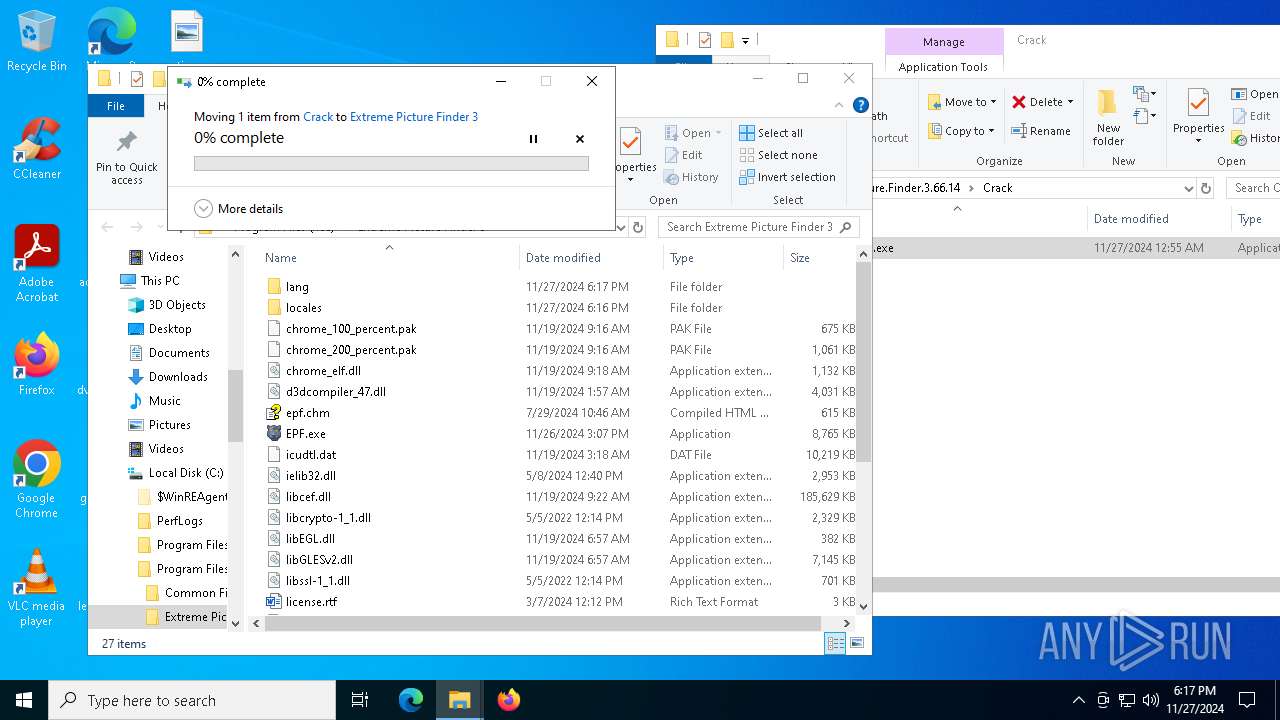Select PerfLogs folder in tree
The width and height of the screenshot is (1280, 720).
tap(180, 521)
